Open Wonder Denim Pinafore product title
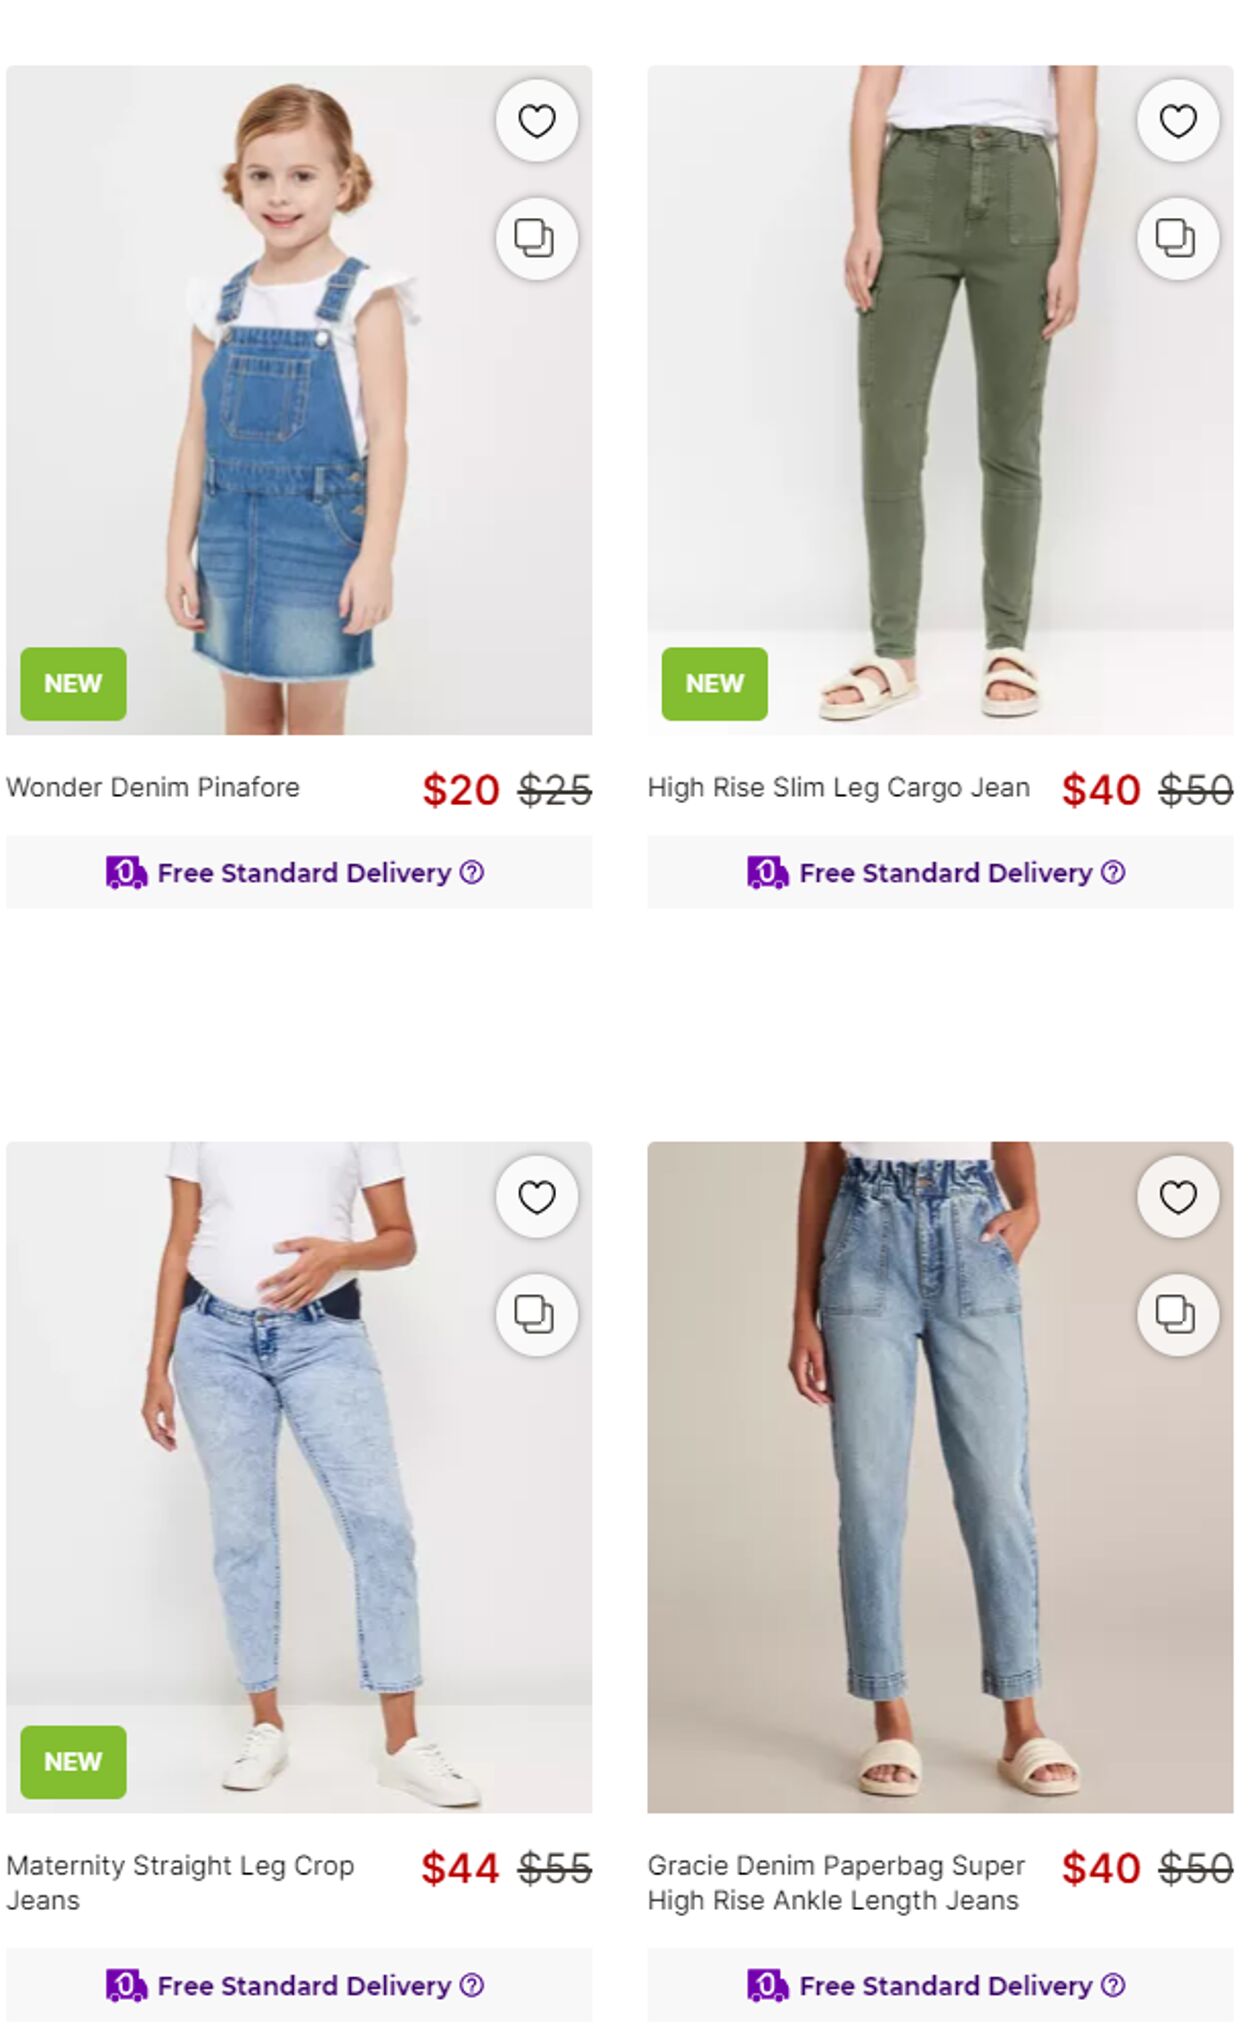The width and height of the screenshot is (1250, 2031). (153, 787)
